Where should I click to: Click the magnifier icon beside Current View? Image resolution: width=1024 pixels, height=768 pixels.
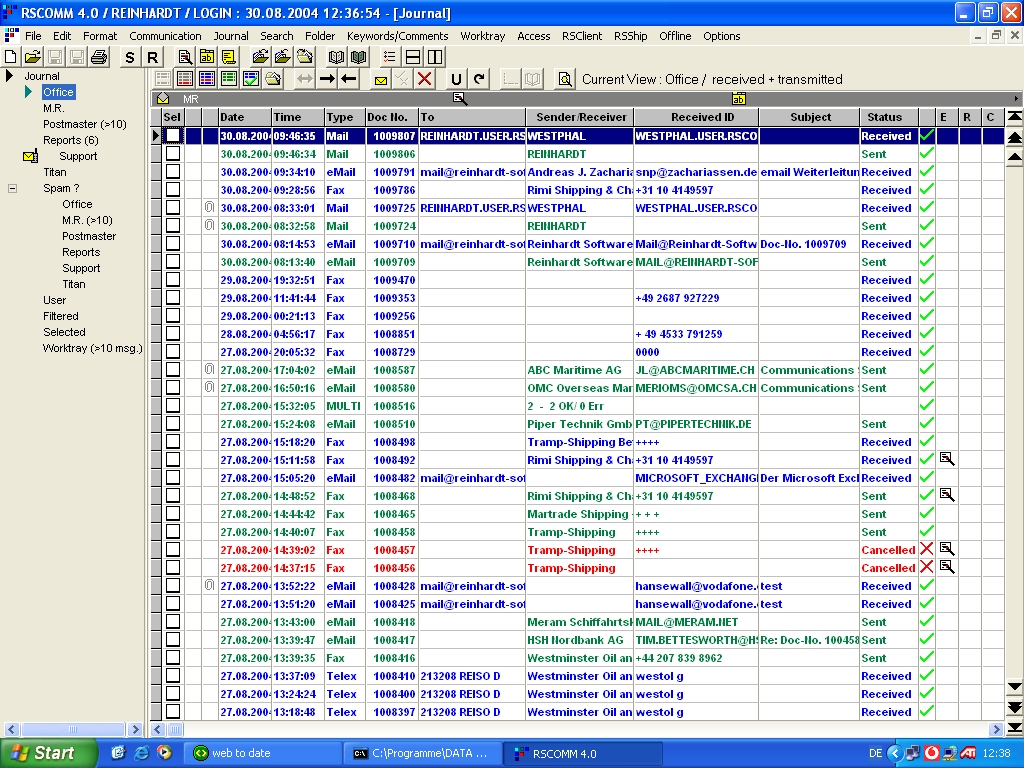coord(565,79)
